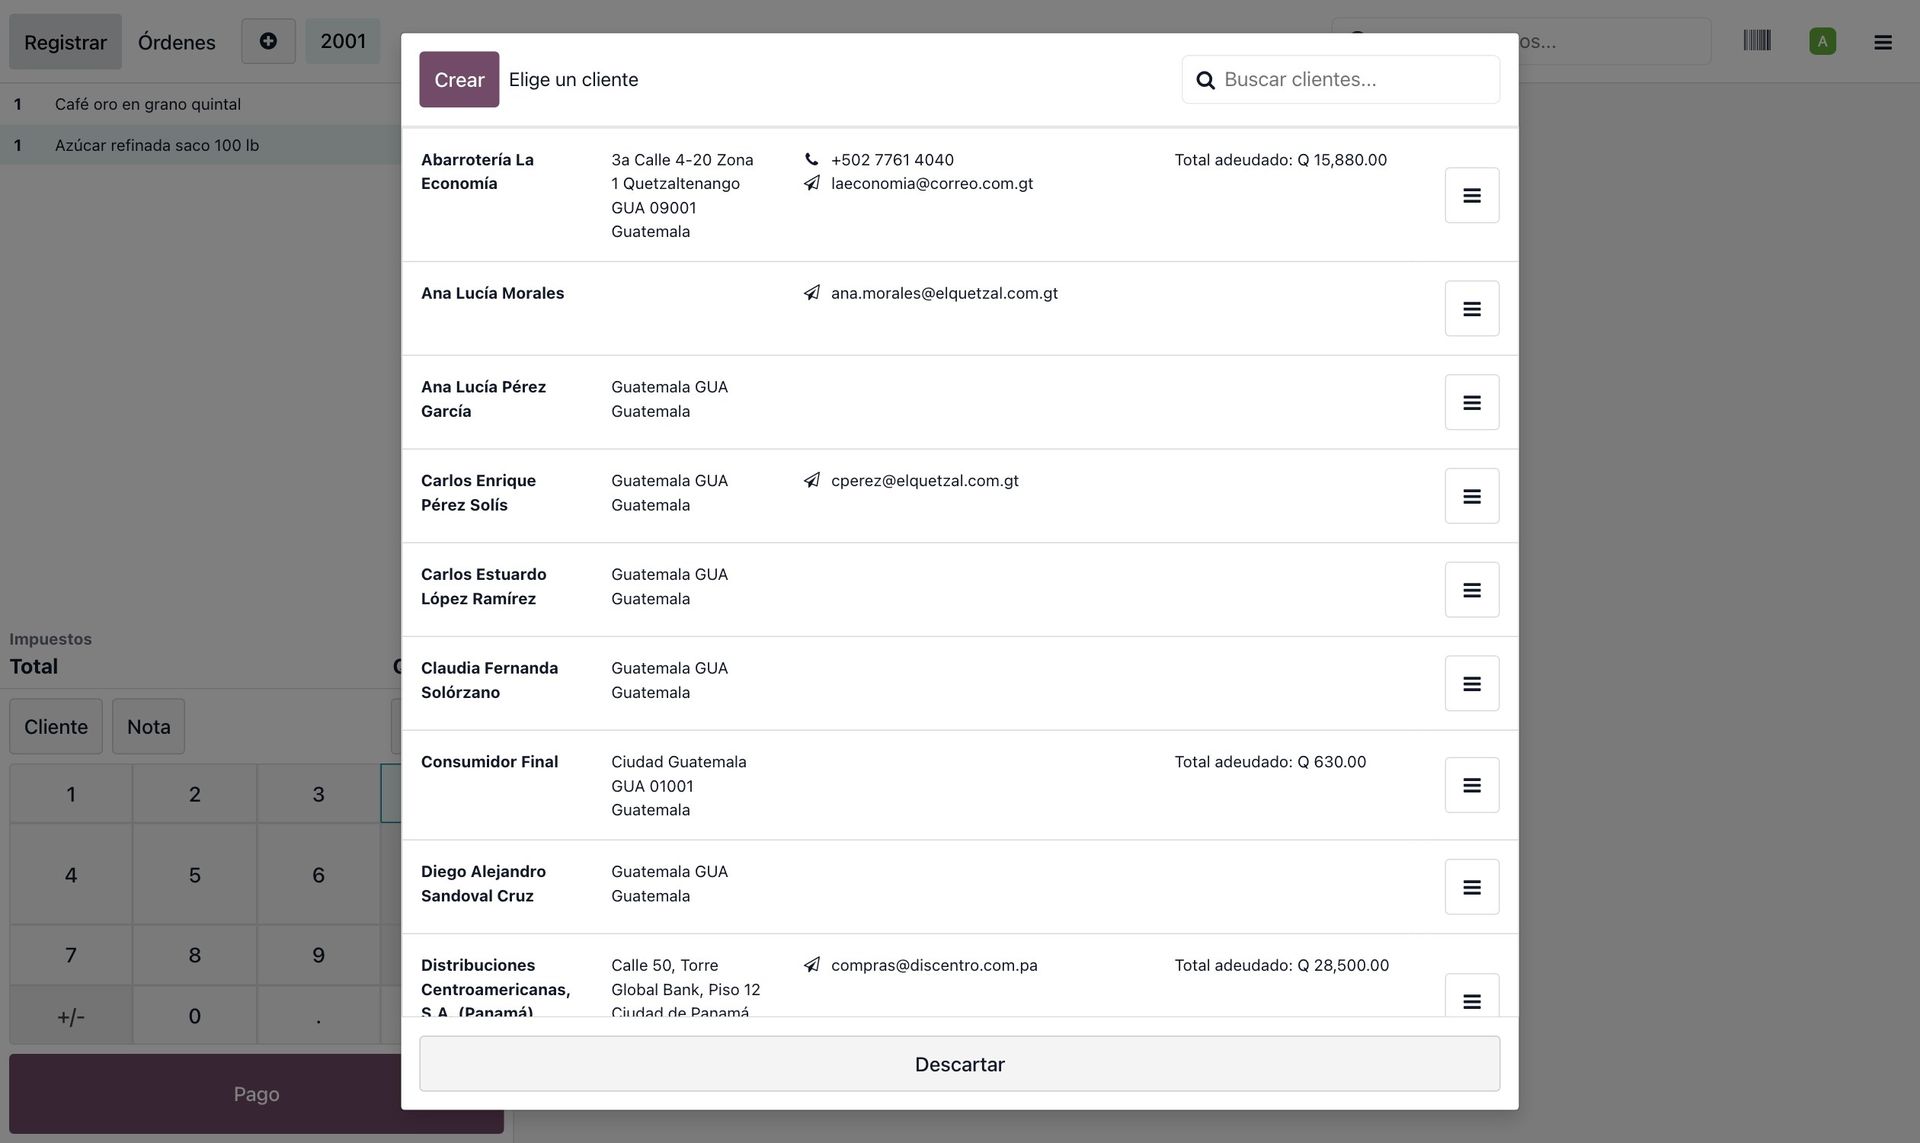The height and width of the screenshot is (1143, 1920).
Task: Add new order with plus icon
Action: [268, 41]
